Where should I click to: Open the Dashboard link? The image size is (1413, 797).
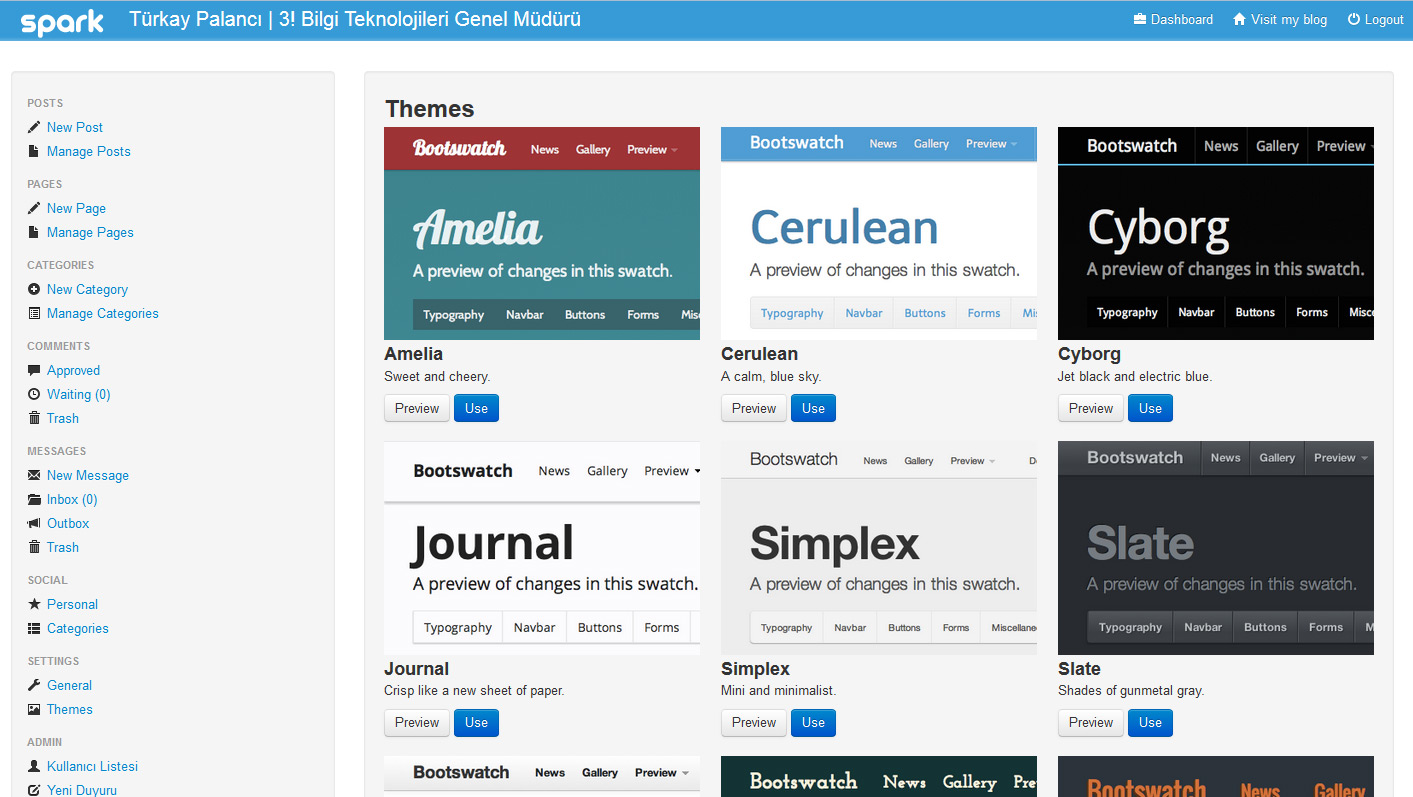tap(1181, 19)
